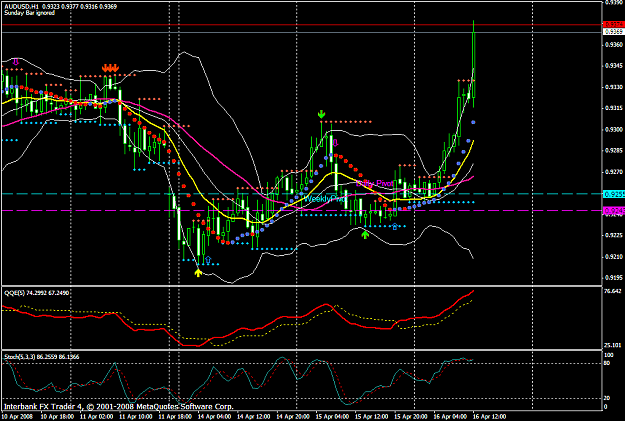Viewport: 625px width, 421px height.
Task: Click the 0.9285 price axis value
Action: tap(614, 151)
